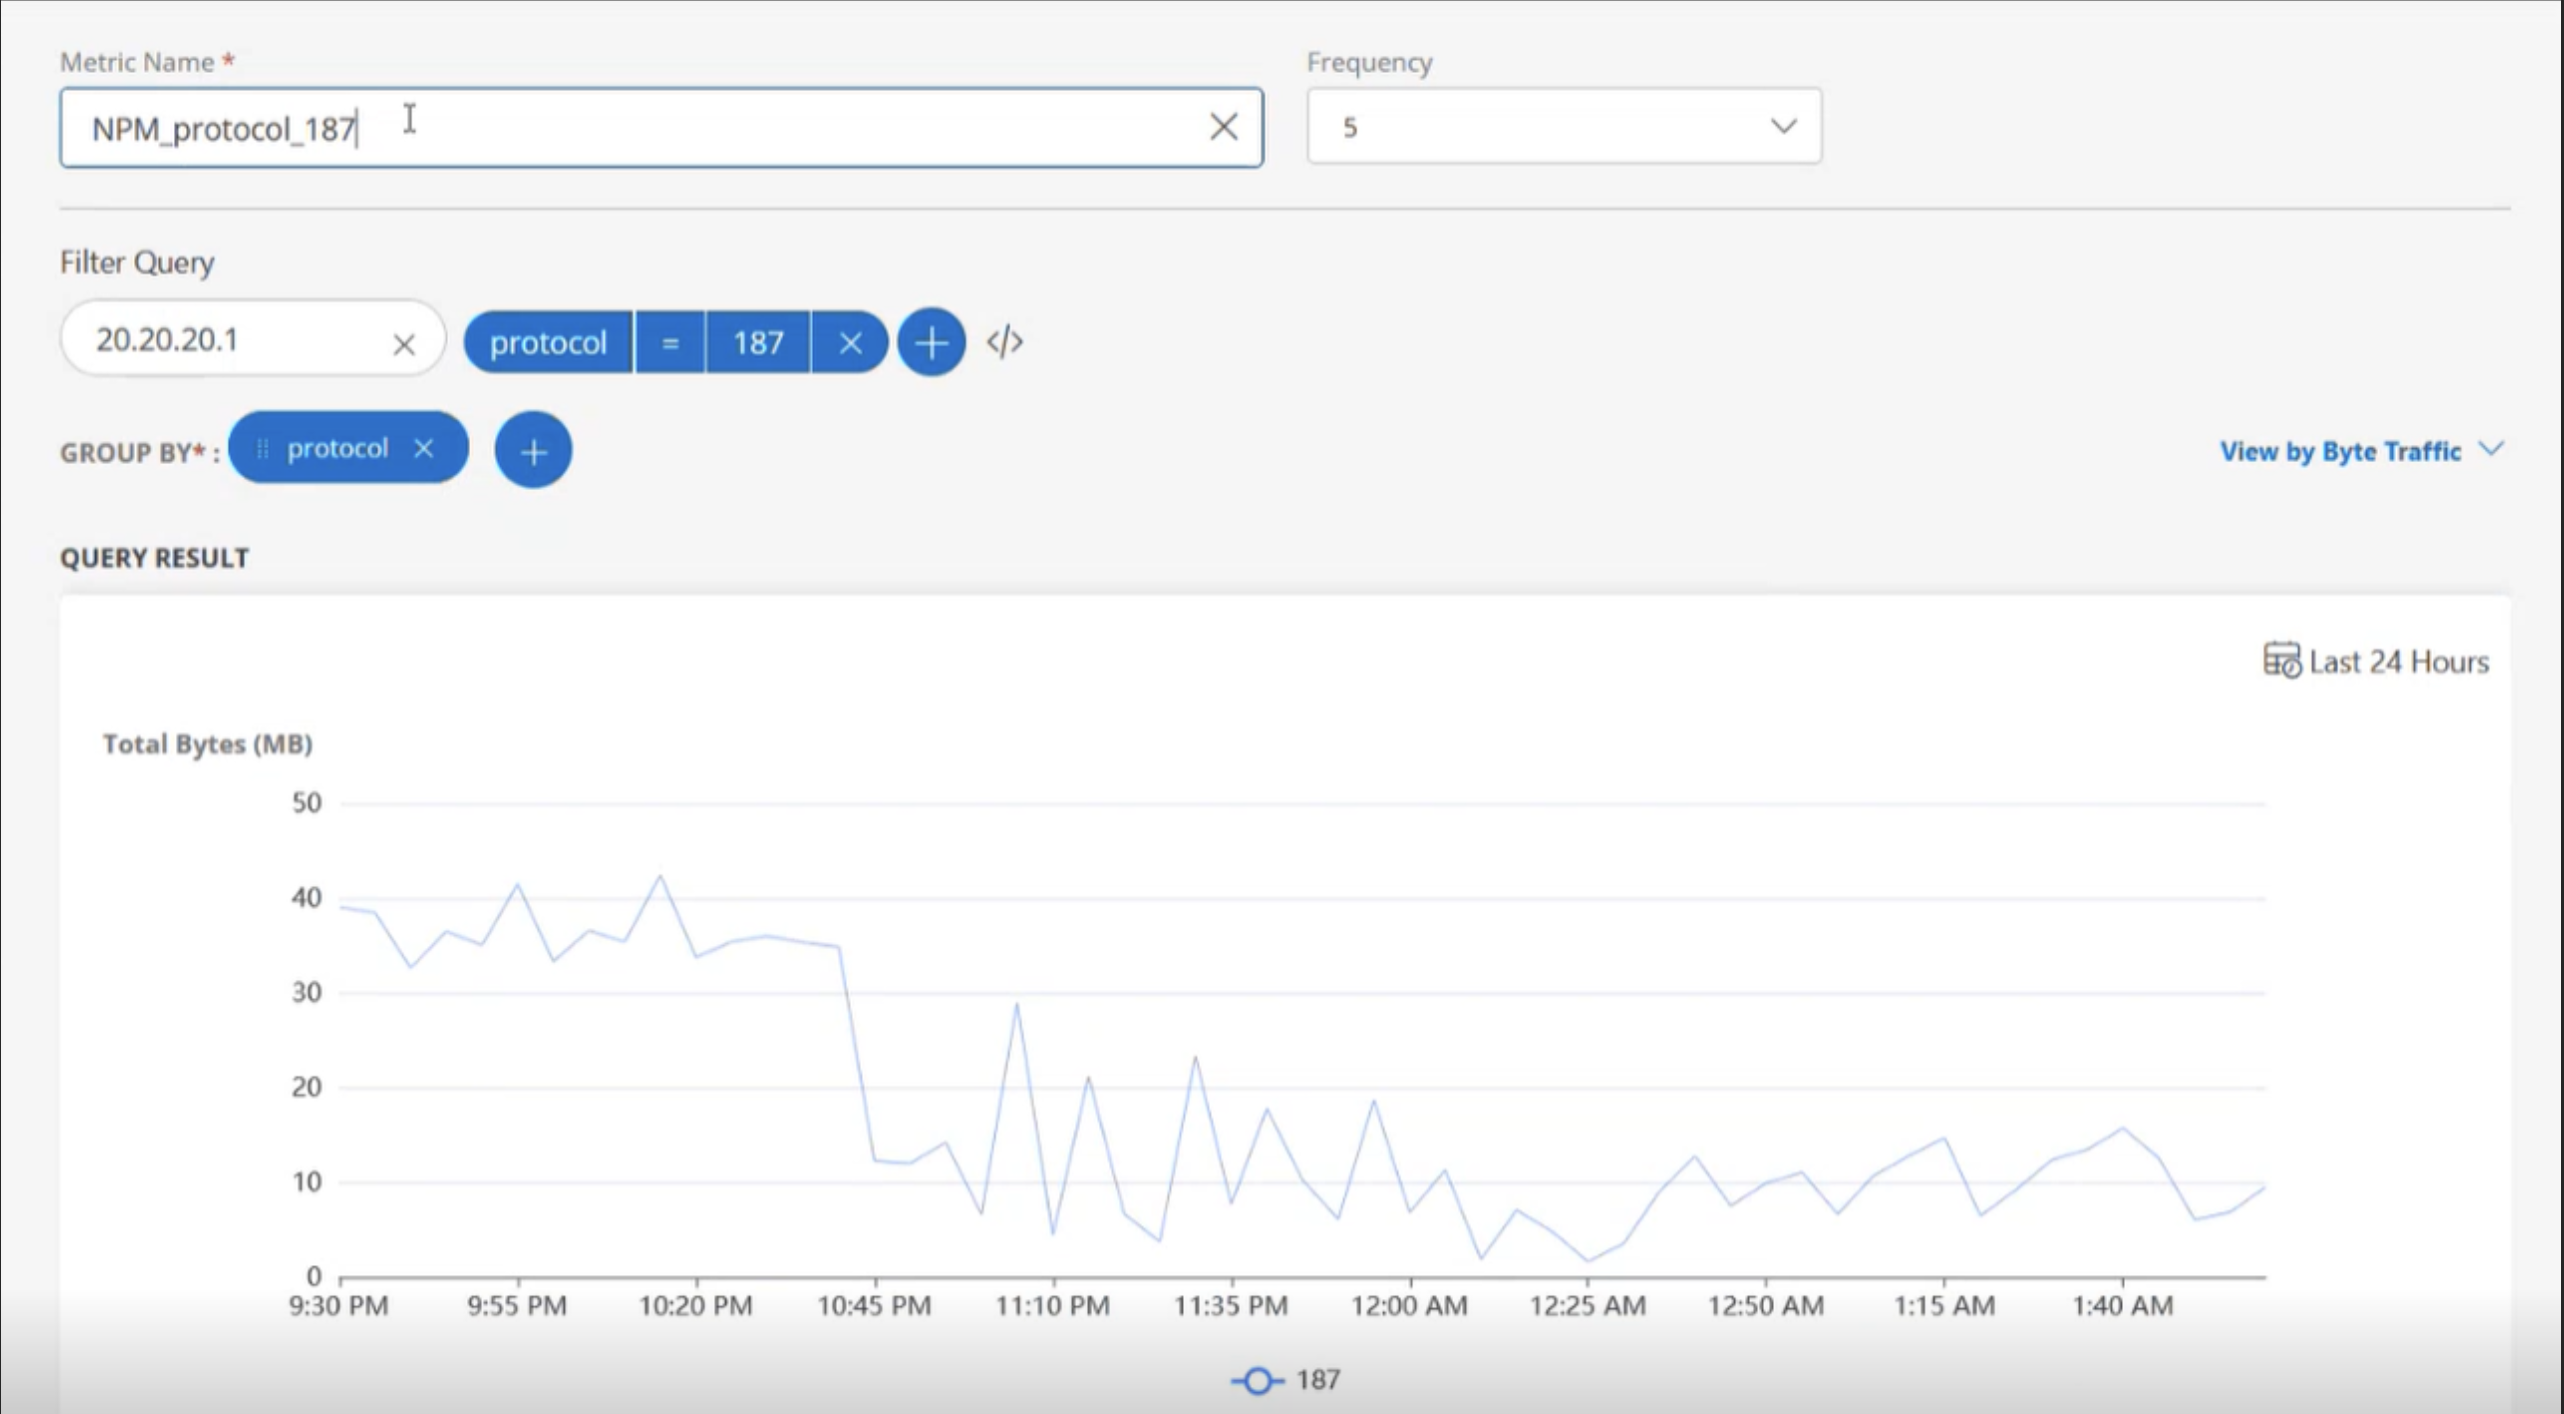Image resolution: width=2564 pixels, height=1414 pixels.
Task: Clear the Metric Name field with X
Action: pyautogui.click(x=1223, y=127)
